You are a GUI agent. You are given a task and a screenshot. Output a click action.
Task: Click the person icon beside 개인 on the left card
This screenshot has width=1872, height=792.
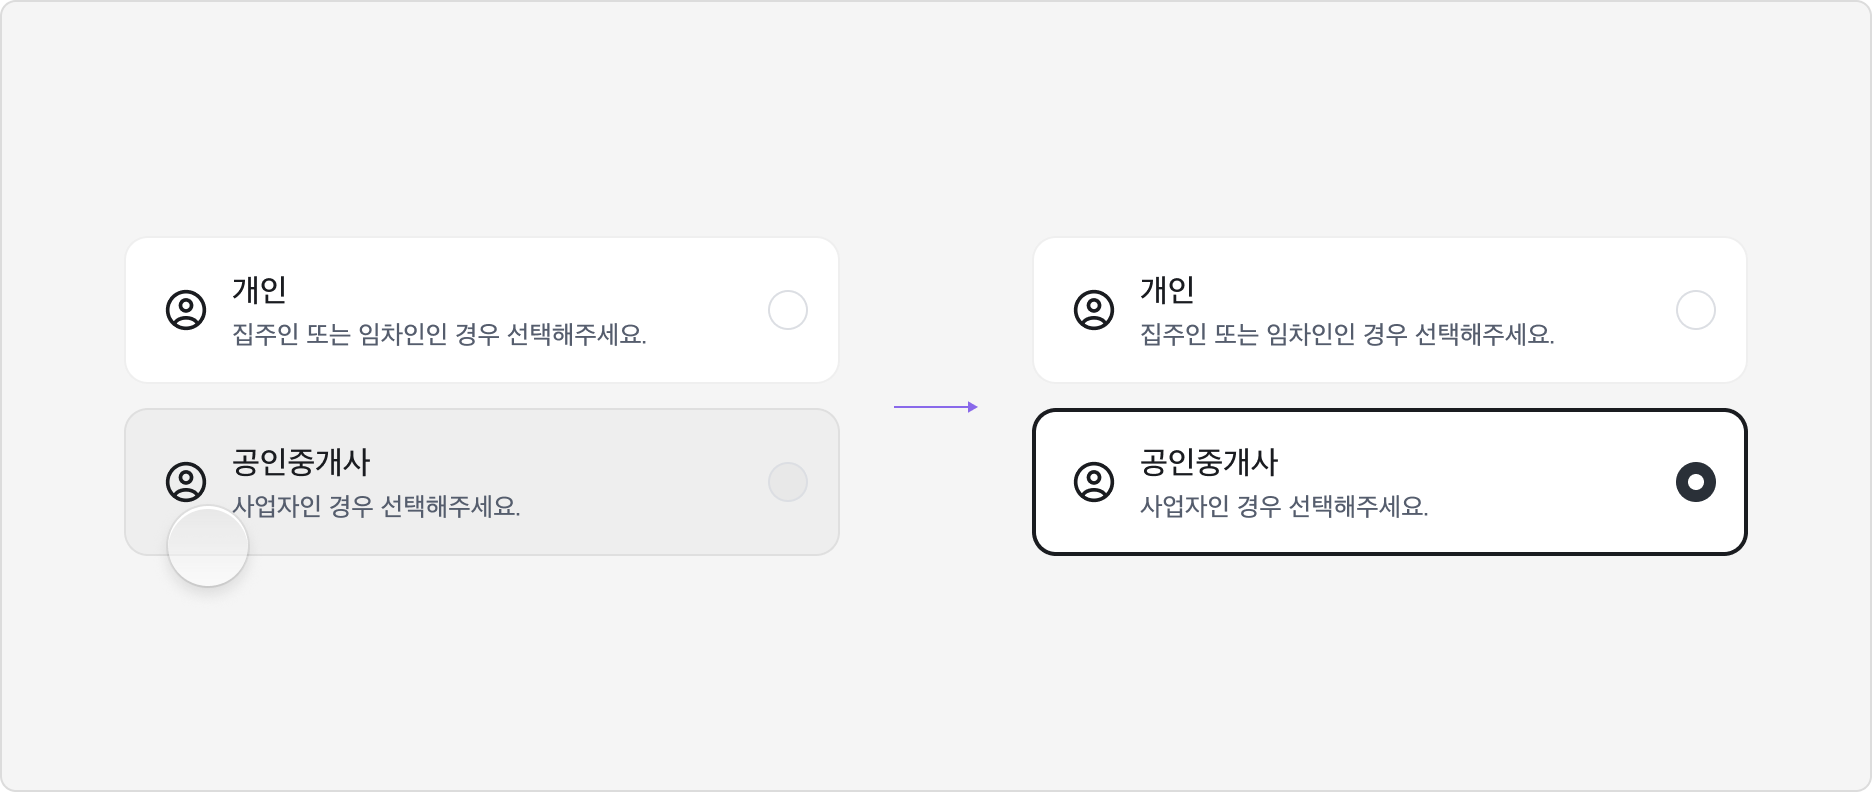(184, 310)
